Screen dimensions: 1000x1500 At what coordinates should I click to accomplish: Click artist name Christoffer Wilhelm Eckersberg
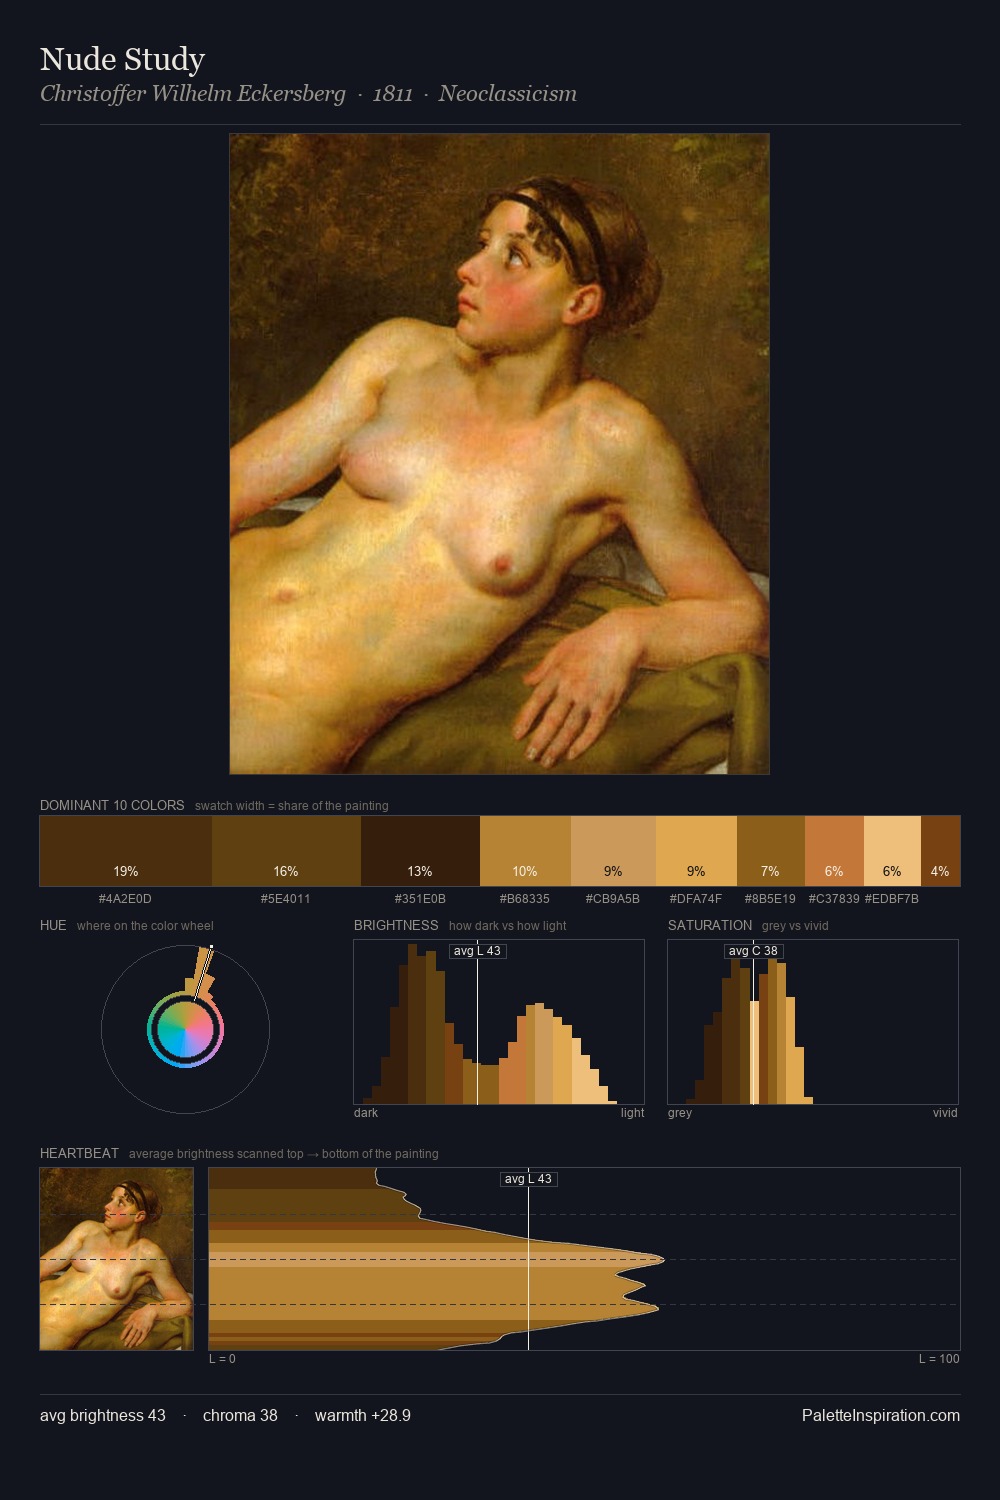click(193, 94)
